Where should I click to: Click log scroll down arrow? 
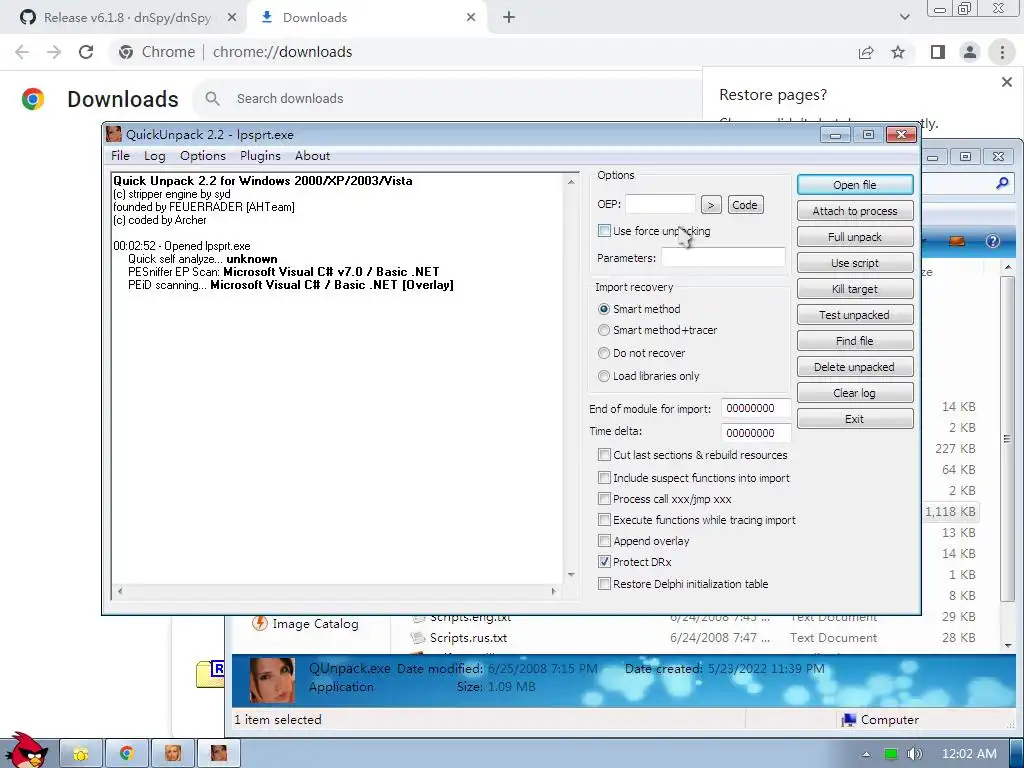(571, 575)
